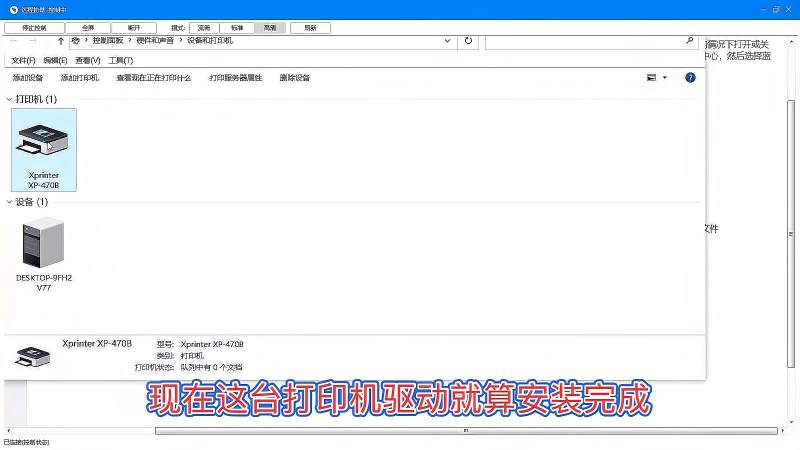
Task: Click the refresh icon beside address bar
Action: coord(468,41)
